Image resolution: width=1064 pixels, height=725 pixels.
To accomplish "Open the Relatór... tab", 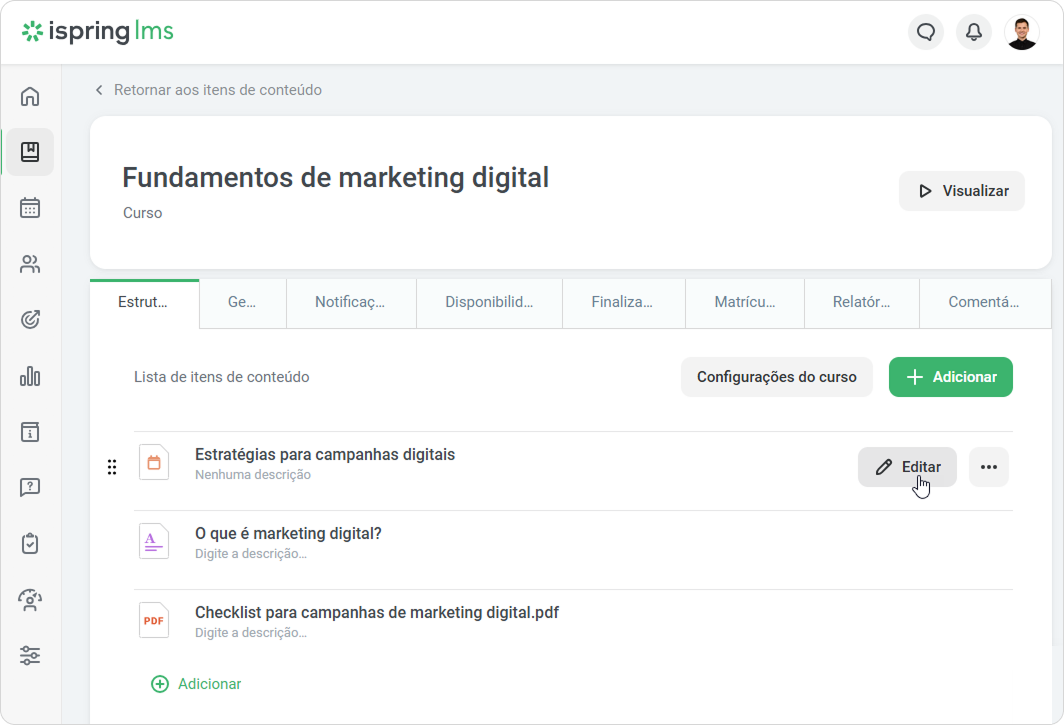I will pos(861,303).
